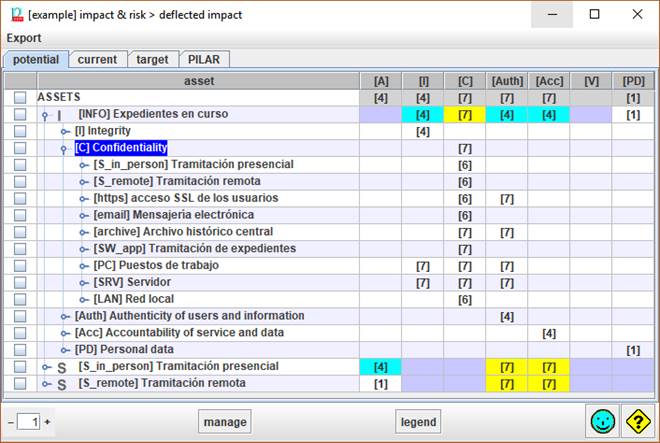Screen dimensions: 660x443
Task: Click the minus icon to decrease level
Action: click(10, 422)
